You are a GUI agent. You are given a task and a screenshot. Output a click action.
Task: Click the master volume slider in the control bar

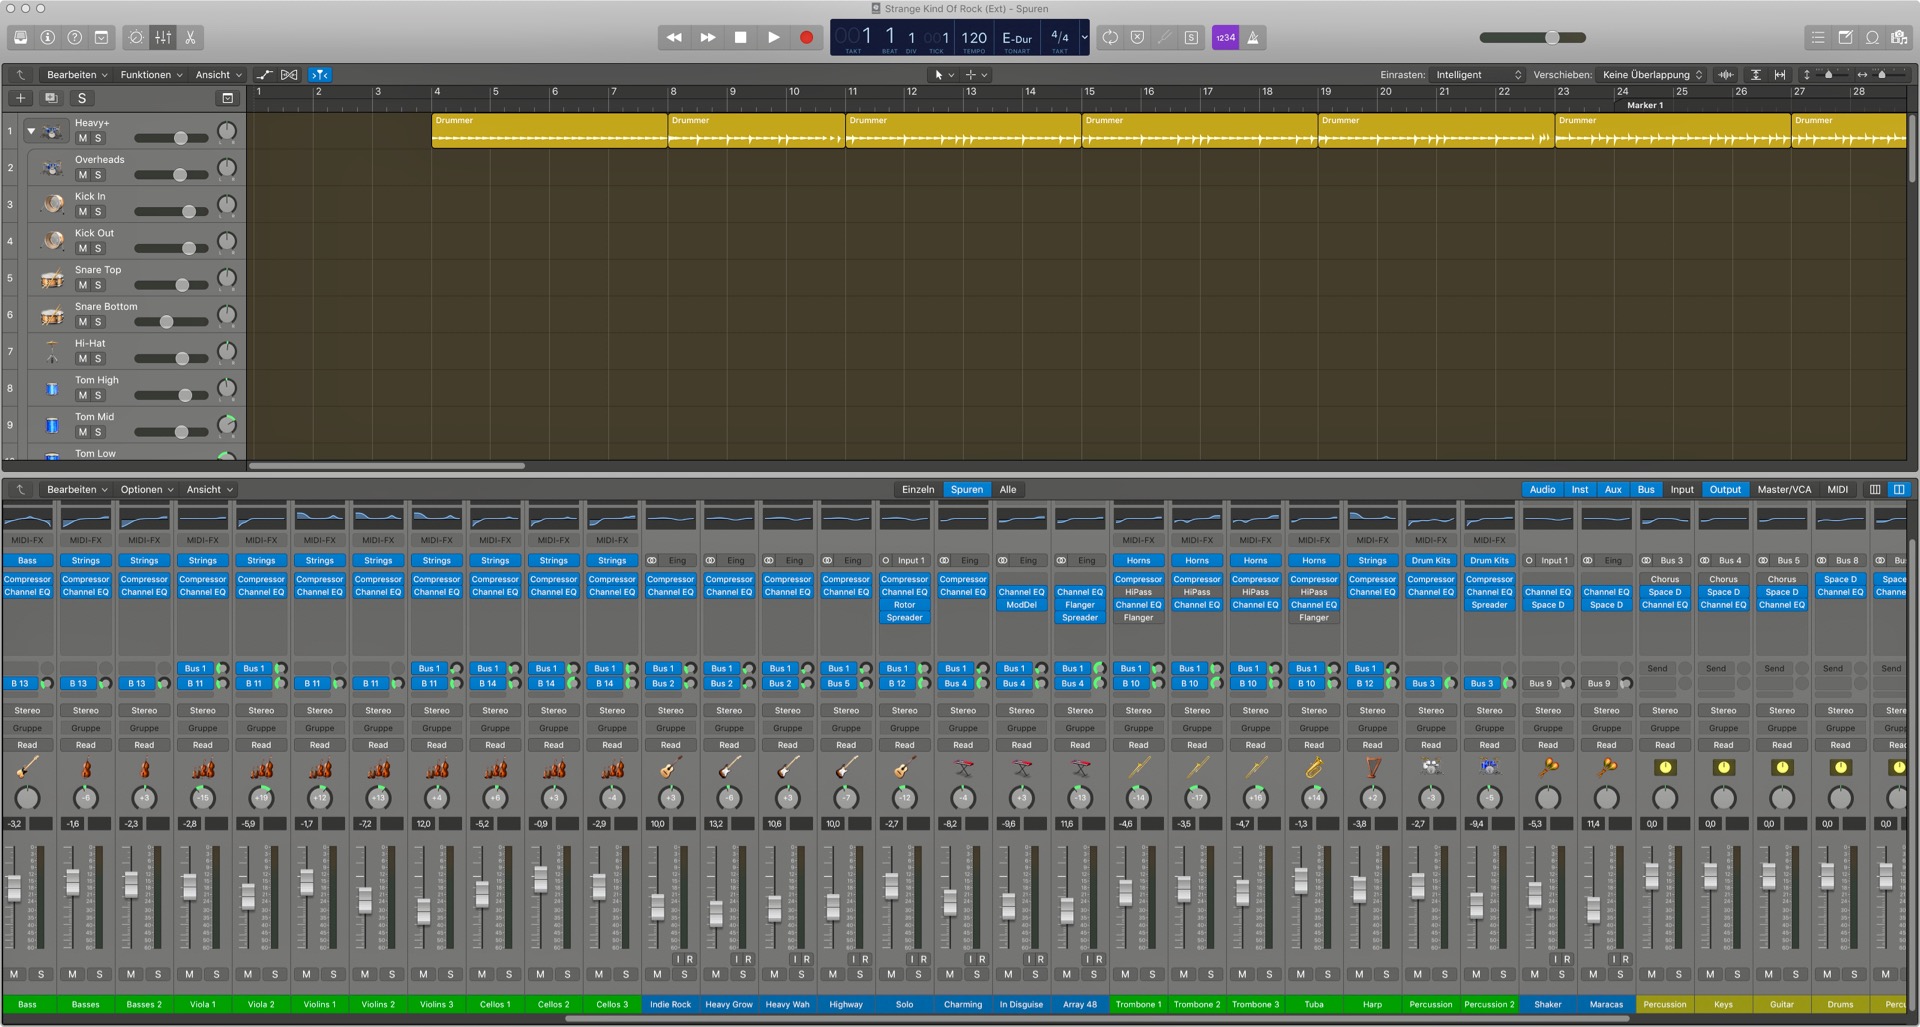click(x=1550, y=37)
